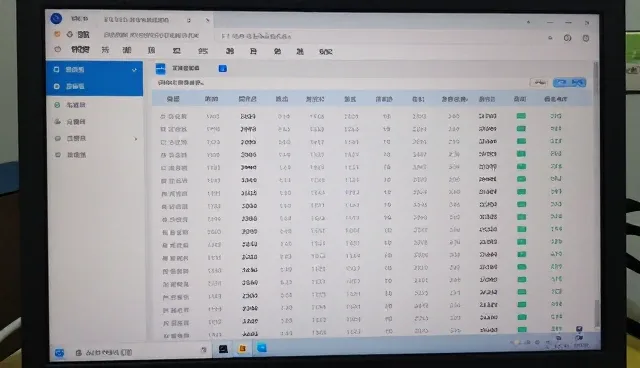Viewport: 640px width, 368px height.
Task: Open the Windows Start button on the taskbar
Action: pyautogui.click(x=59, y=352)
